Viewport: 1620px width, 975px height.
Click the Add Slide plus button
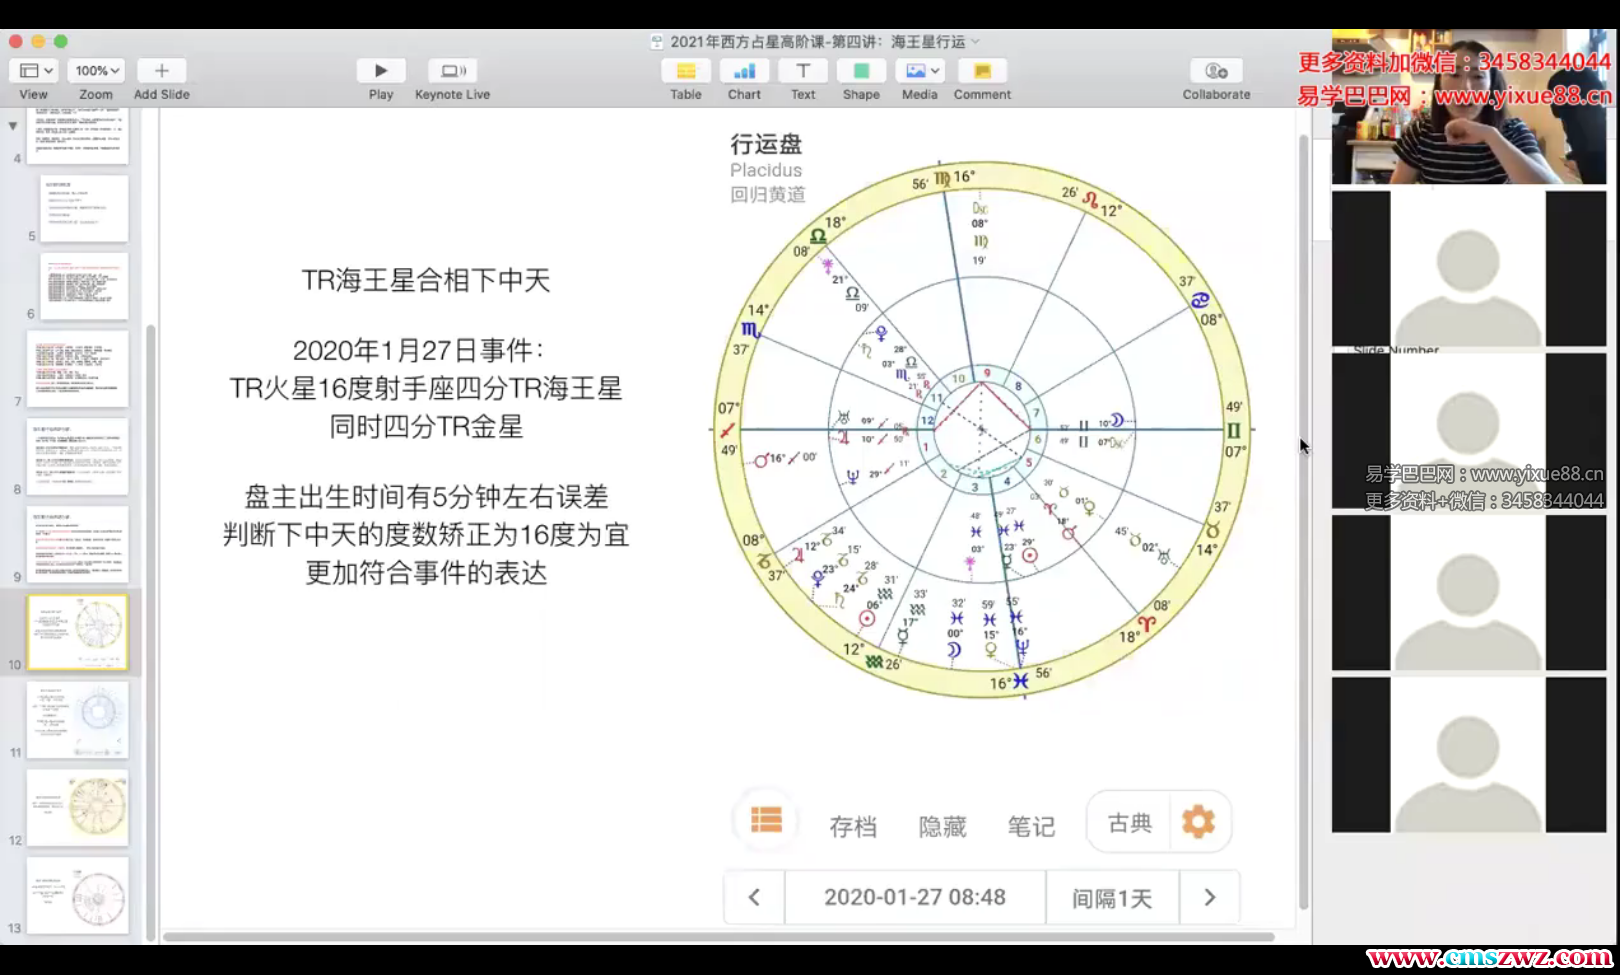pos(161,71)
